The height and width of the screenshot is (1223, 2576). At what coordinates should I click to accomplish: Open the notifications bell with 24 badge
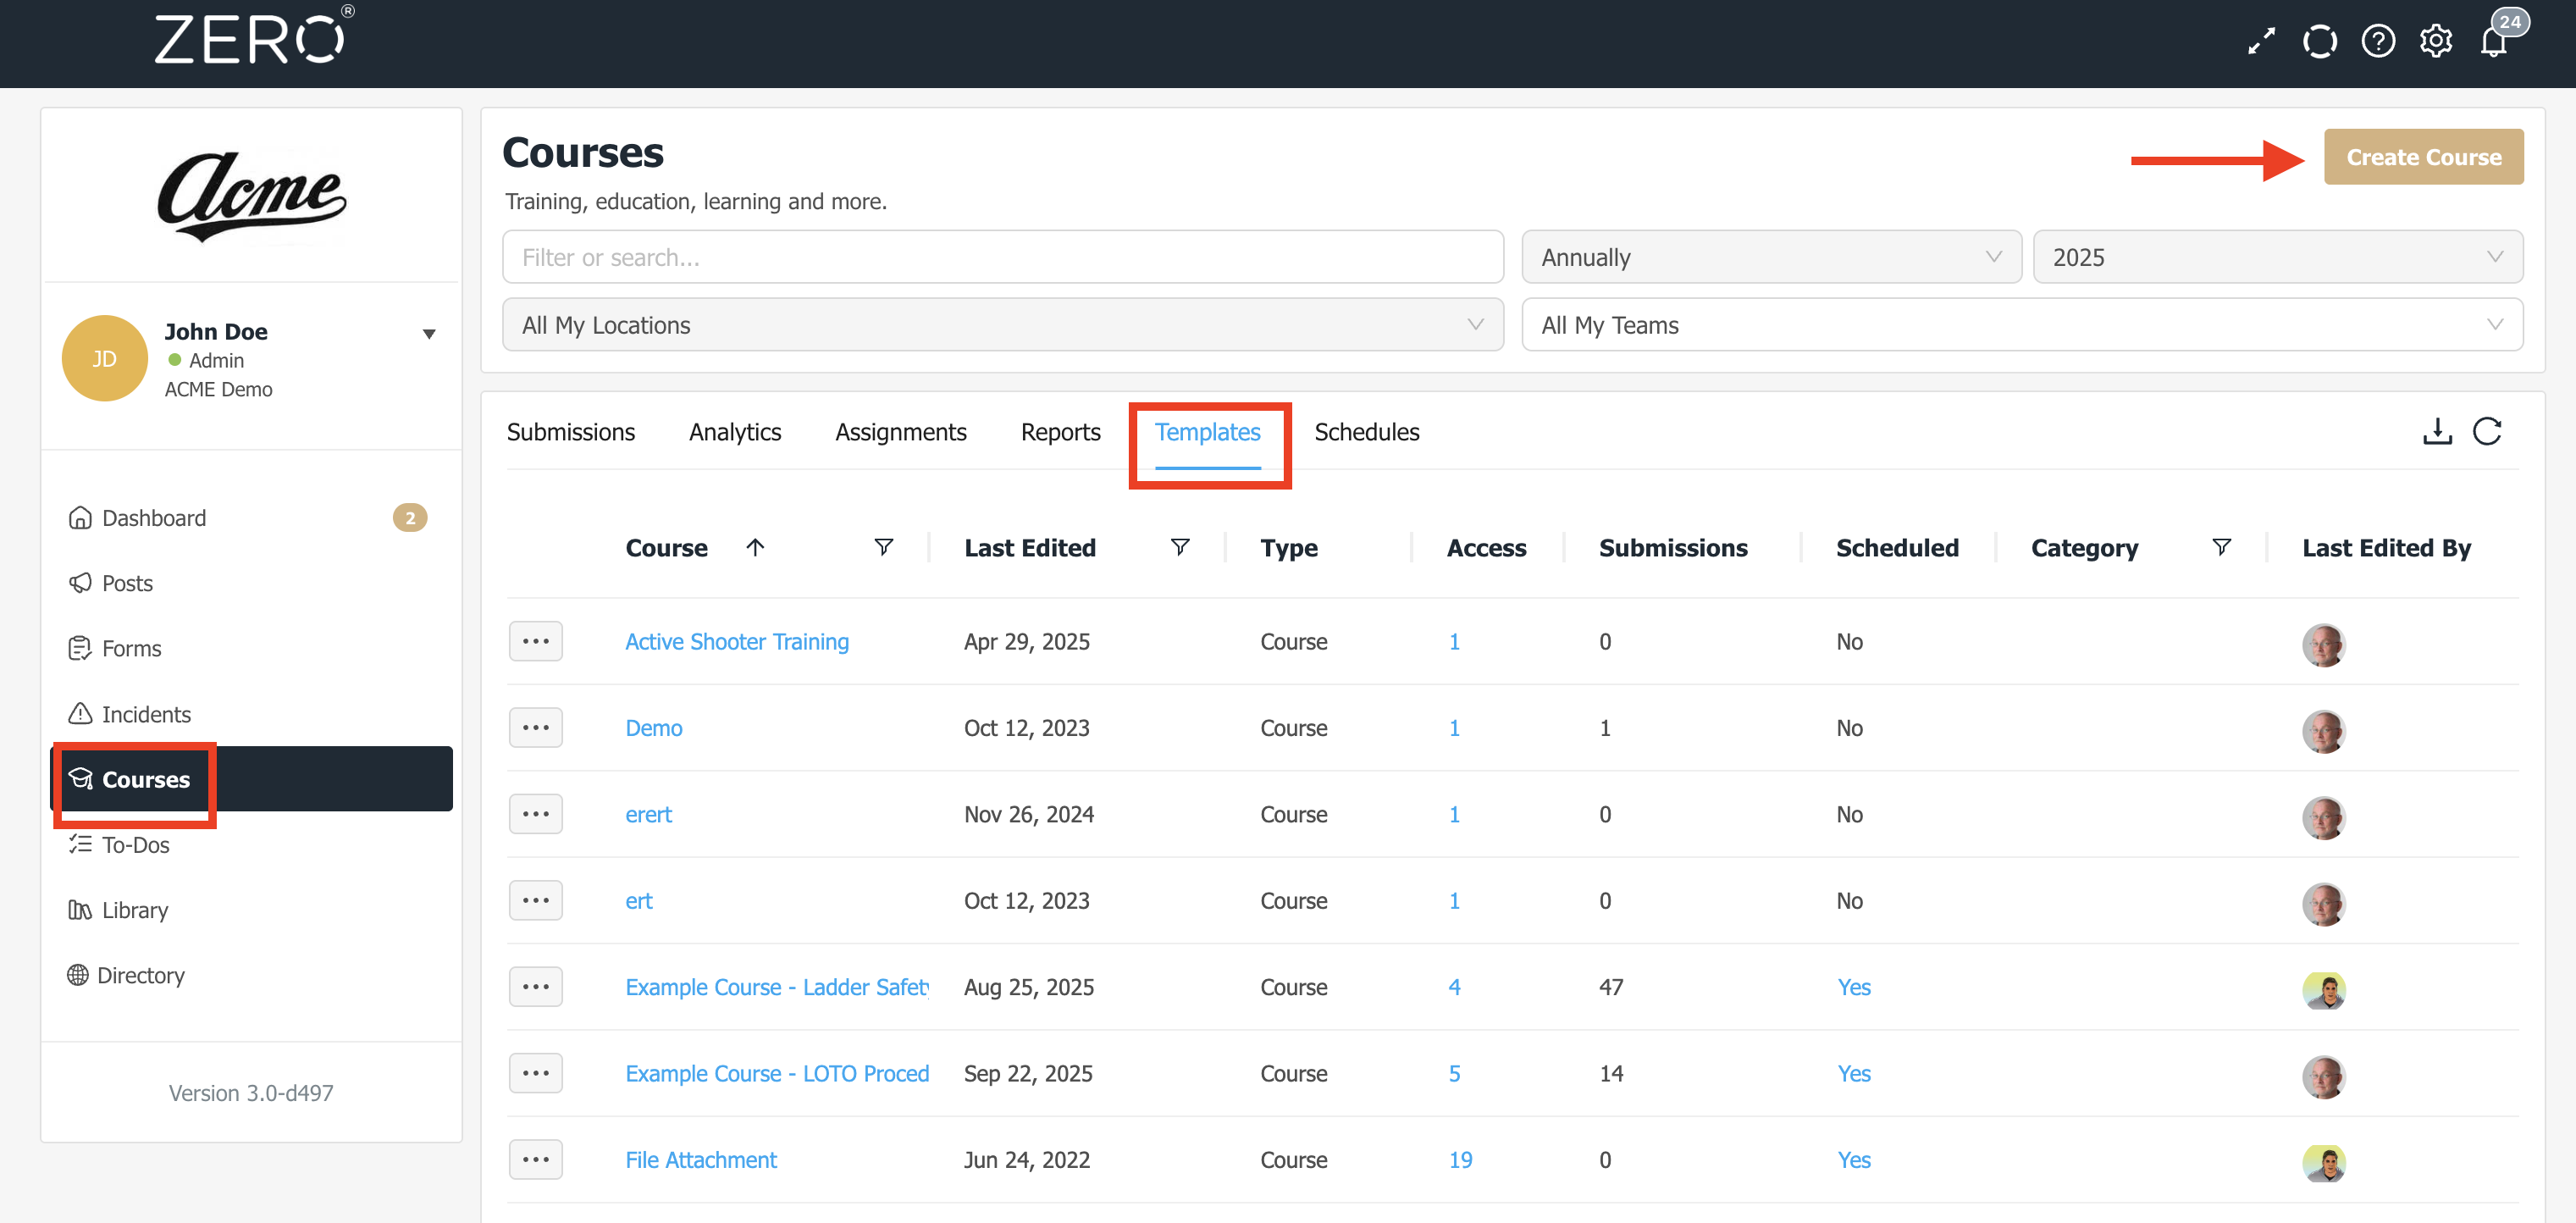coord(2494,41)
